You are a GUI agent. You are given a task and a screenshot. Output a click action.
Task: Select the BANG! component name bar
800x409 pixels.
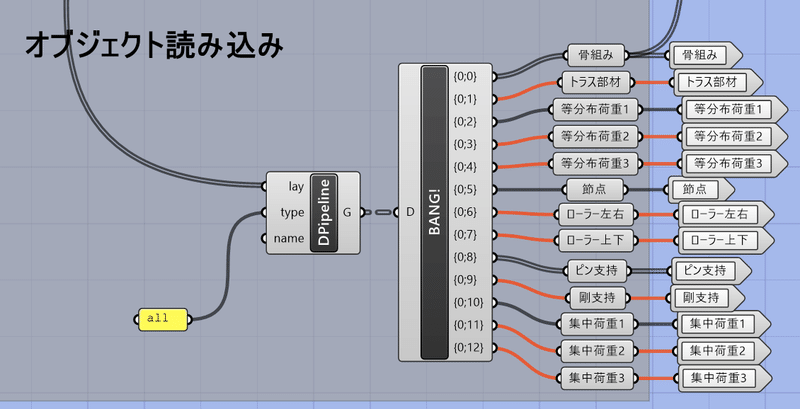coord(434,212)
